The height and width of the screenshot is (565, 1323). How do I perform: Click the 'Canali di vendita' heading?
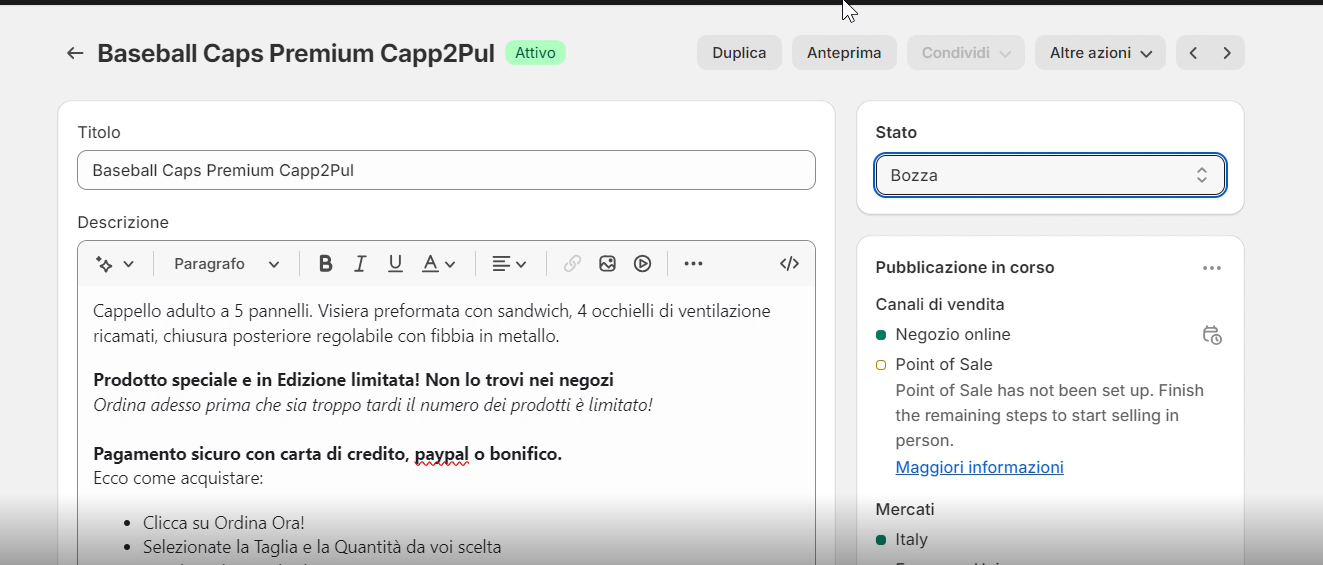(x=940, y=304)
